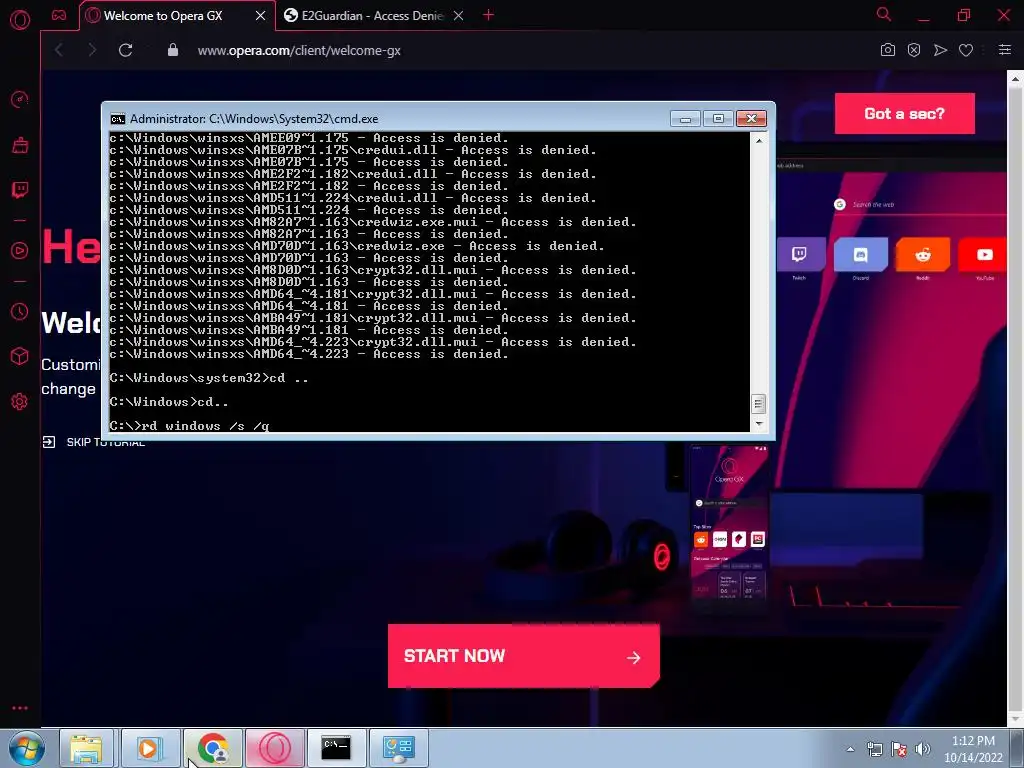
Task: Search tabs with magnifier icon
Action: coord(884,14)
